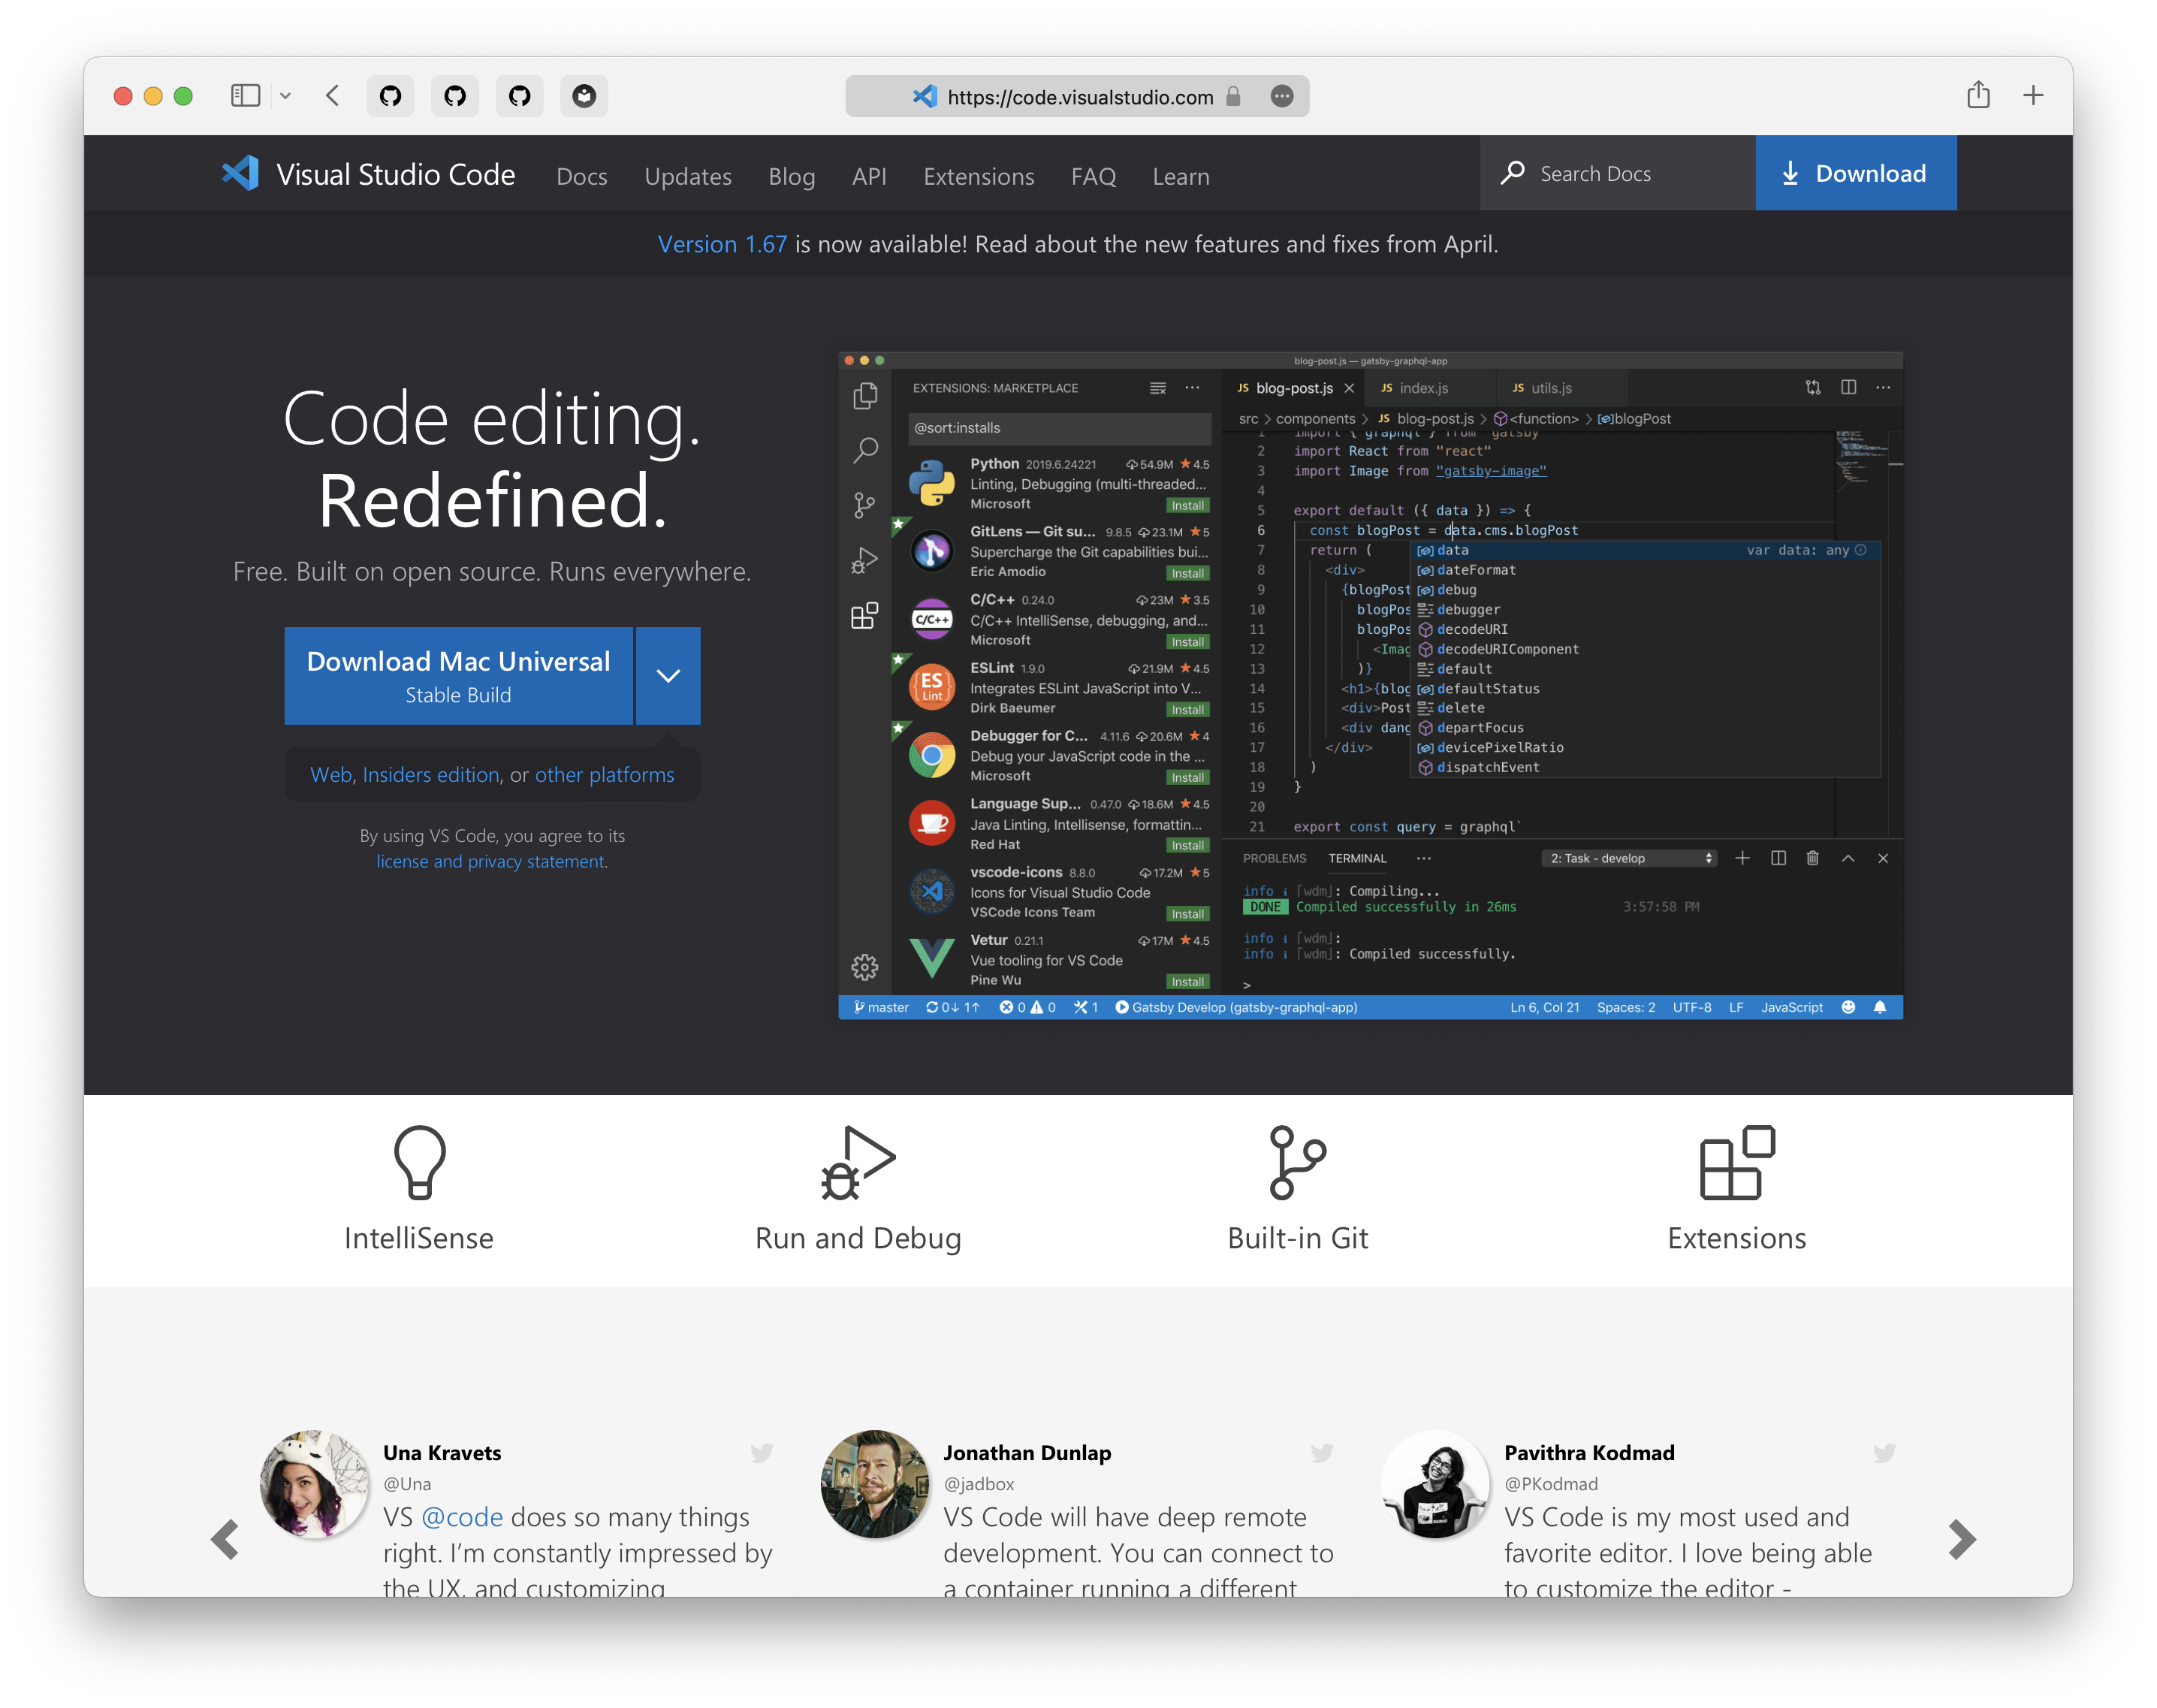Select the index.js editor tab
2157x1708 pixels.
1423,388
